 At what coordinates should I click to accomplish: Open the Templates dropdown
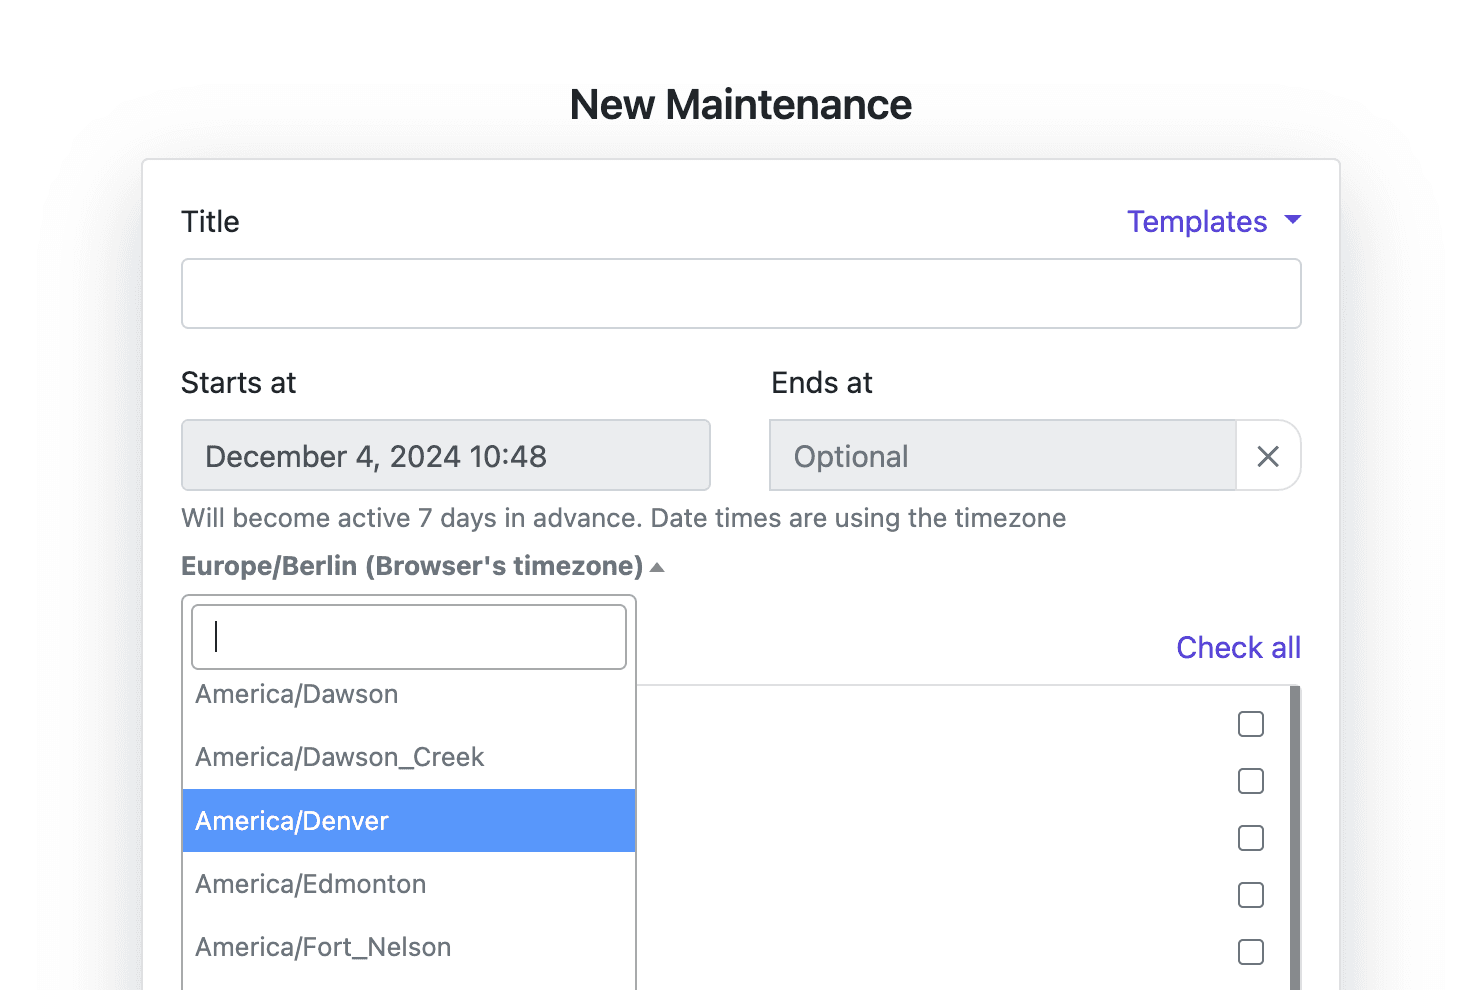point(1213,221)
